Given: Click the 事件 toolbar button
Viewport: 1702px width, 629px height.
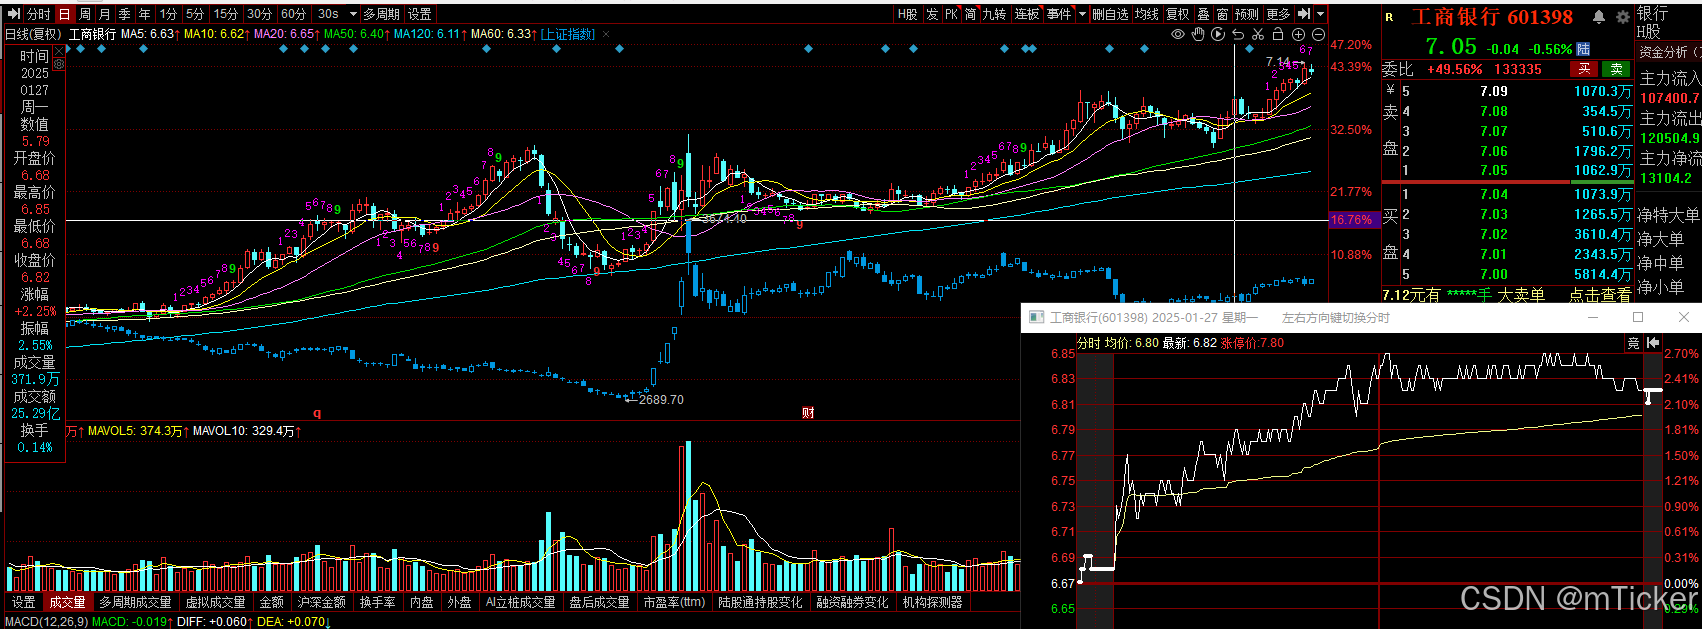Looking at the screenshot, I should point(1059,14).
